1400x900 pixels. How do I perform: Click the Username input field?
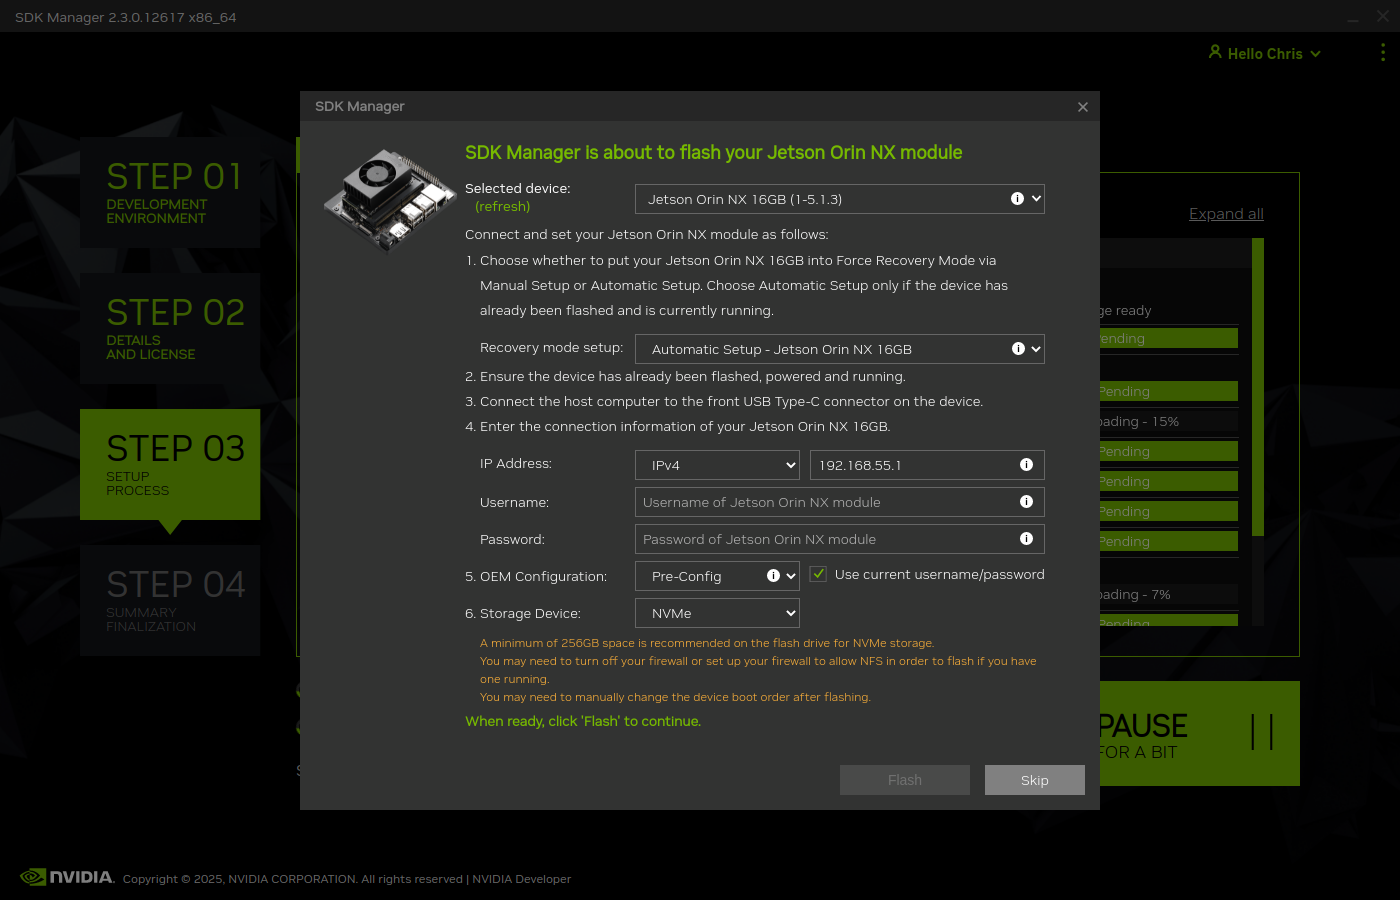pyautogui.click(x=825, y=502)
